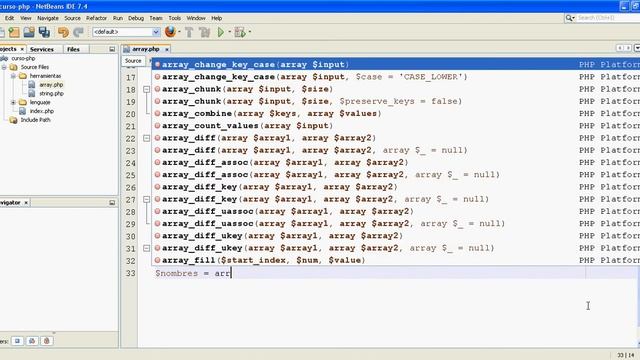The height and width of the screenshot is (360, 640).
Task: Click the Redo toolbar icon
Action: [78, 32]
